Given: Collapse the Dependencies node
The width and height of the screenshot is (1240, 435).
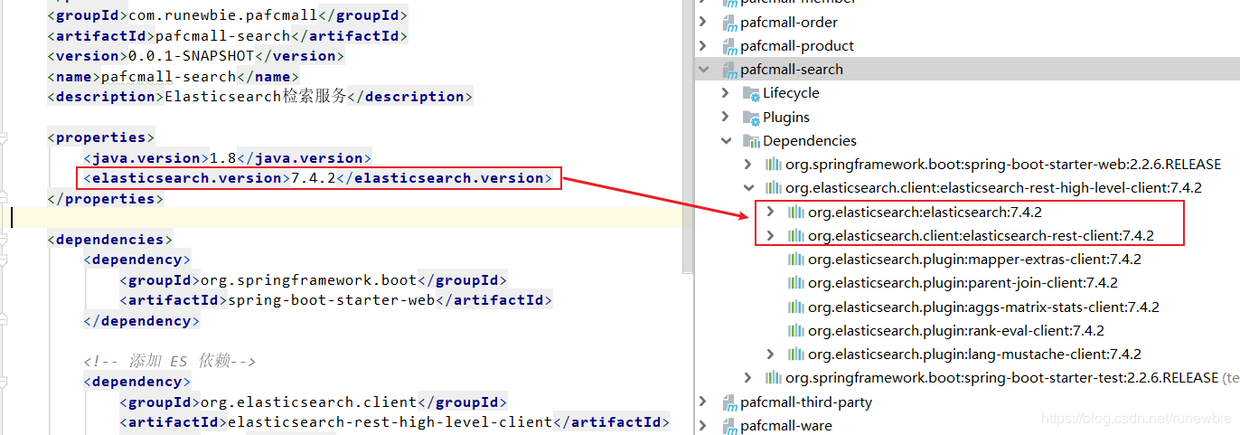Looking at the screenshot, I should point(726,141).
